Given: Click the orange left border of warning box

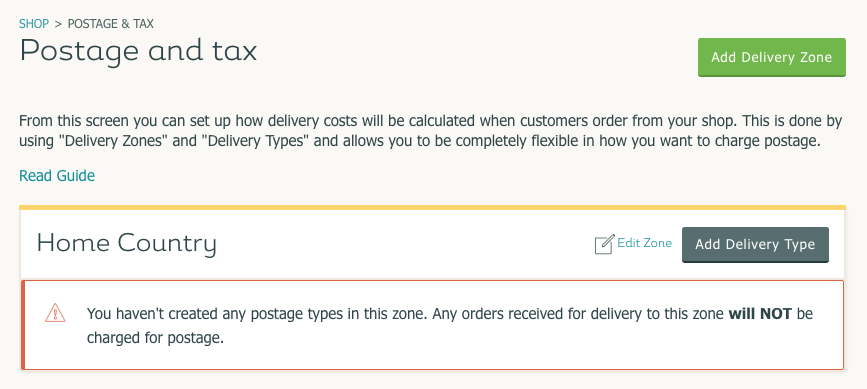Looking at the screenshot, I should click(23, 325).
